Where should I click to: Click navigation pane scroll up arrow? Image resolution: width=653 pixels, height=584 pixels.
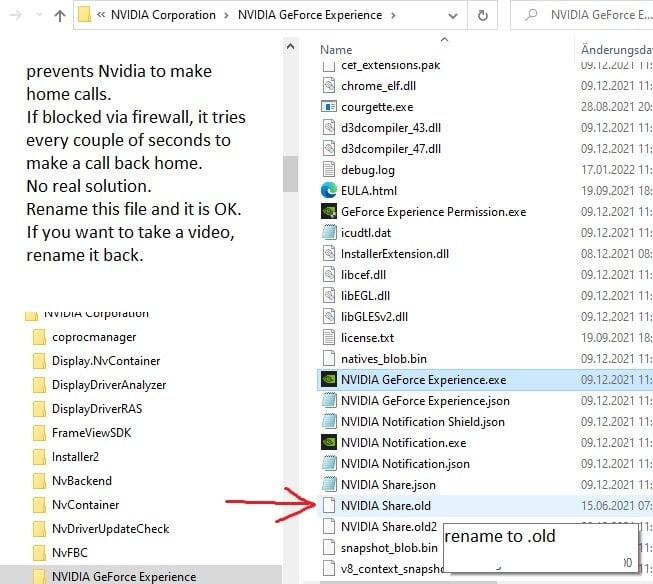click(290, 46)
